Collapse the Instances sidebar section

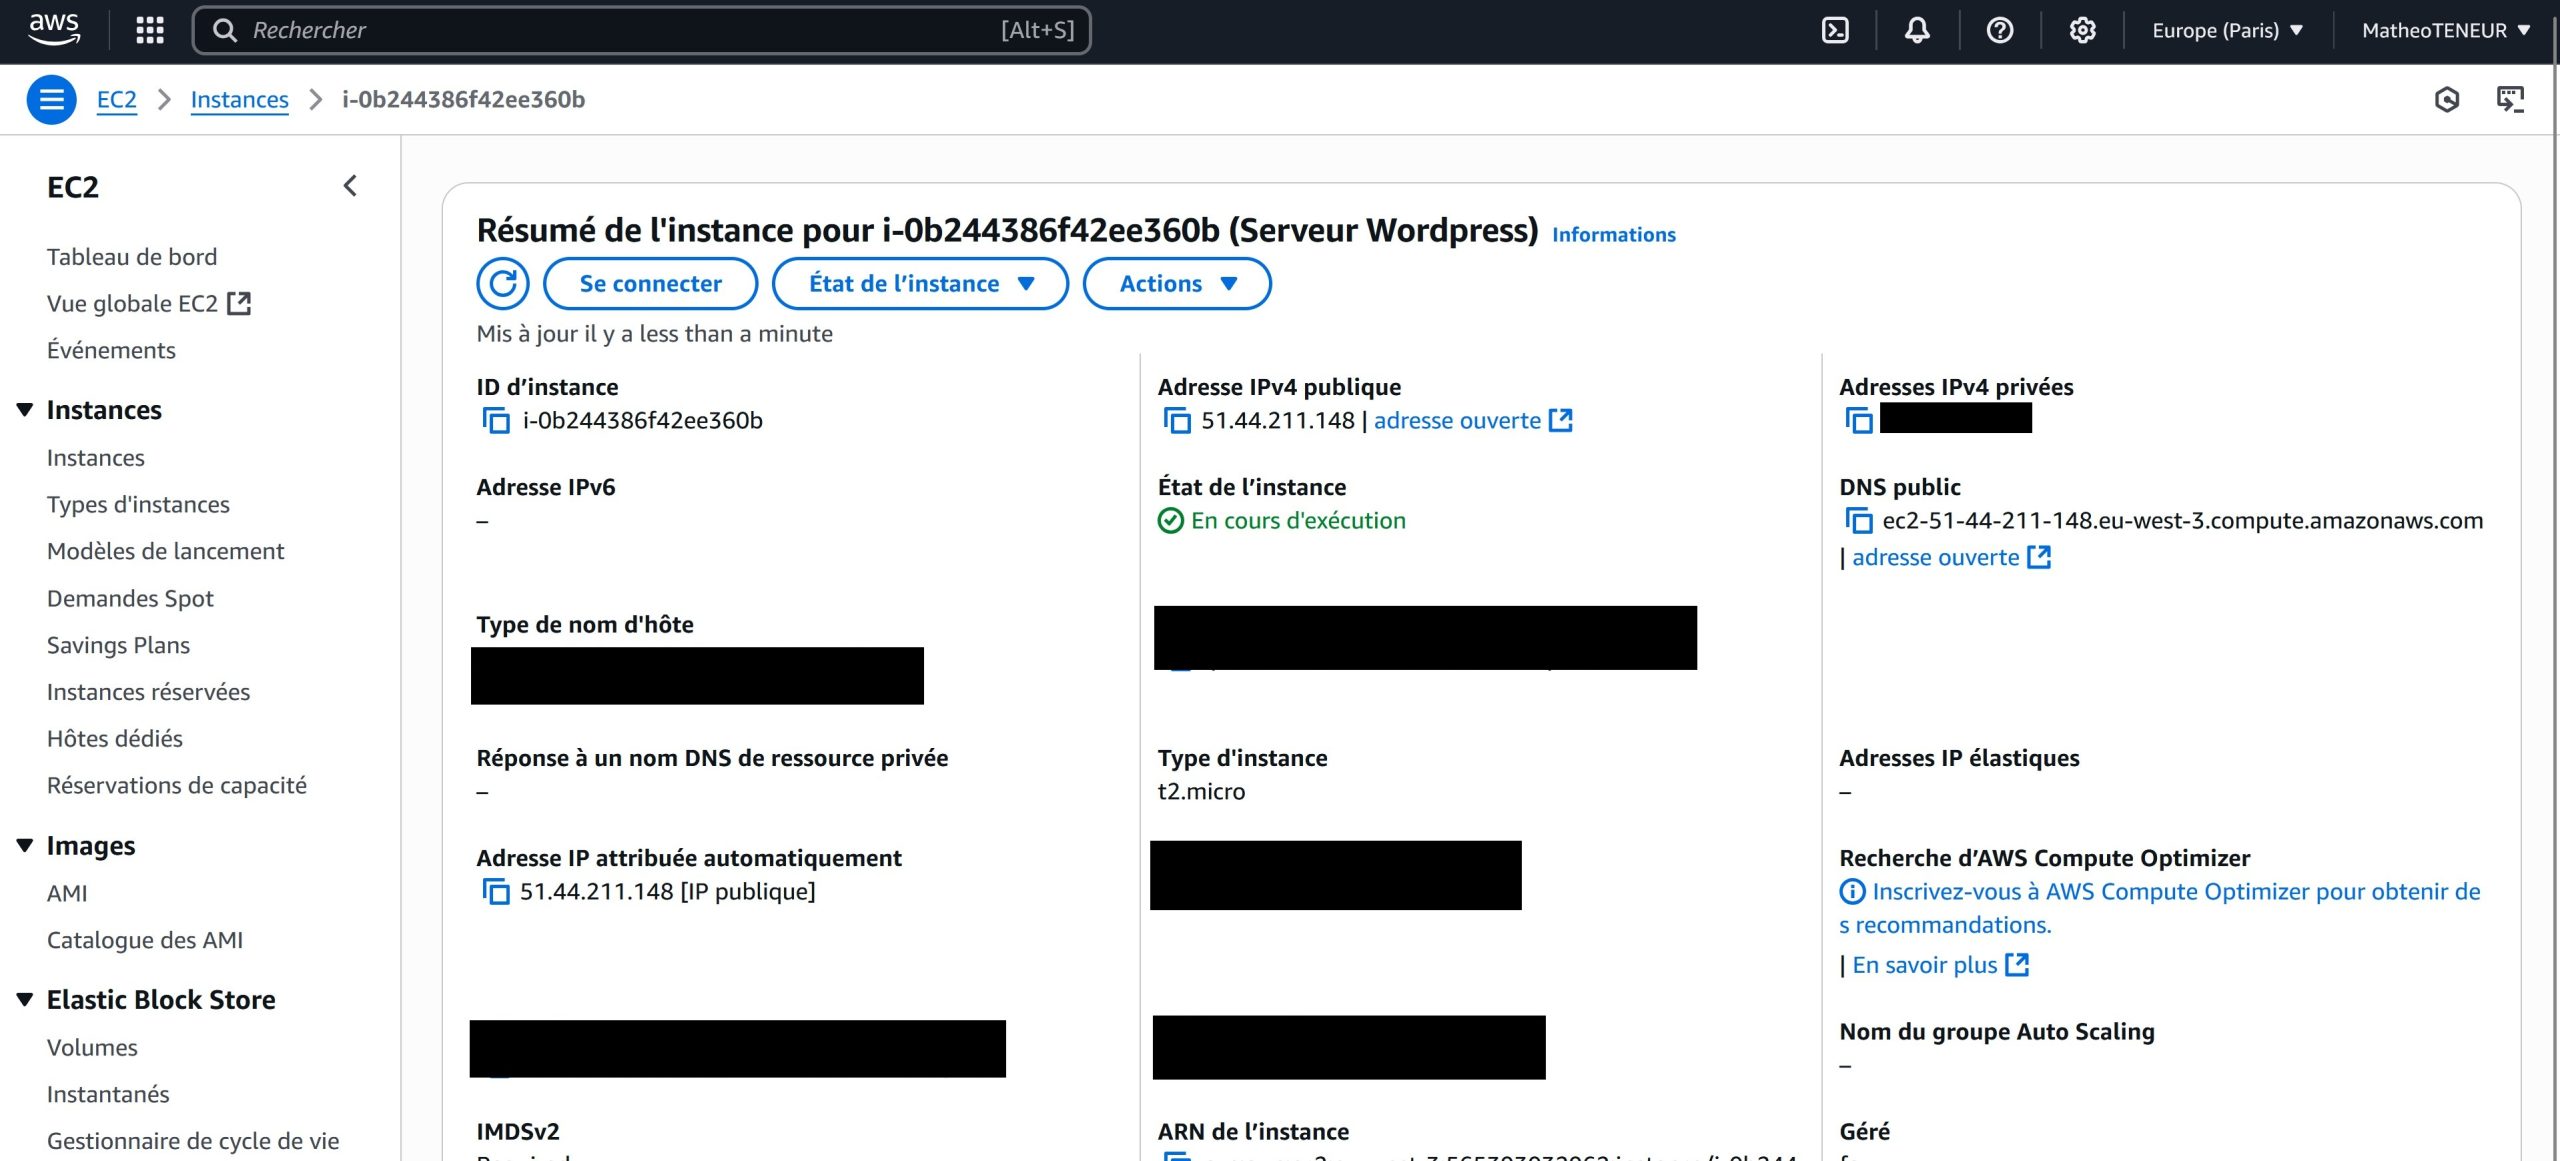(25, 410)
